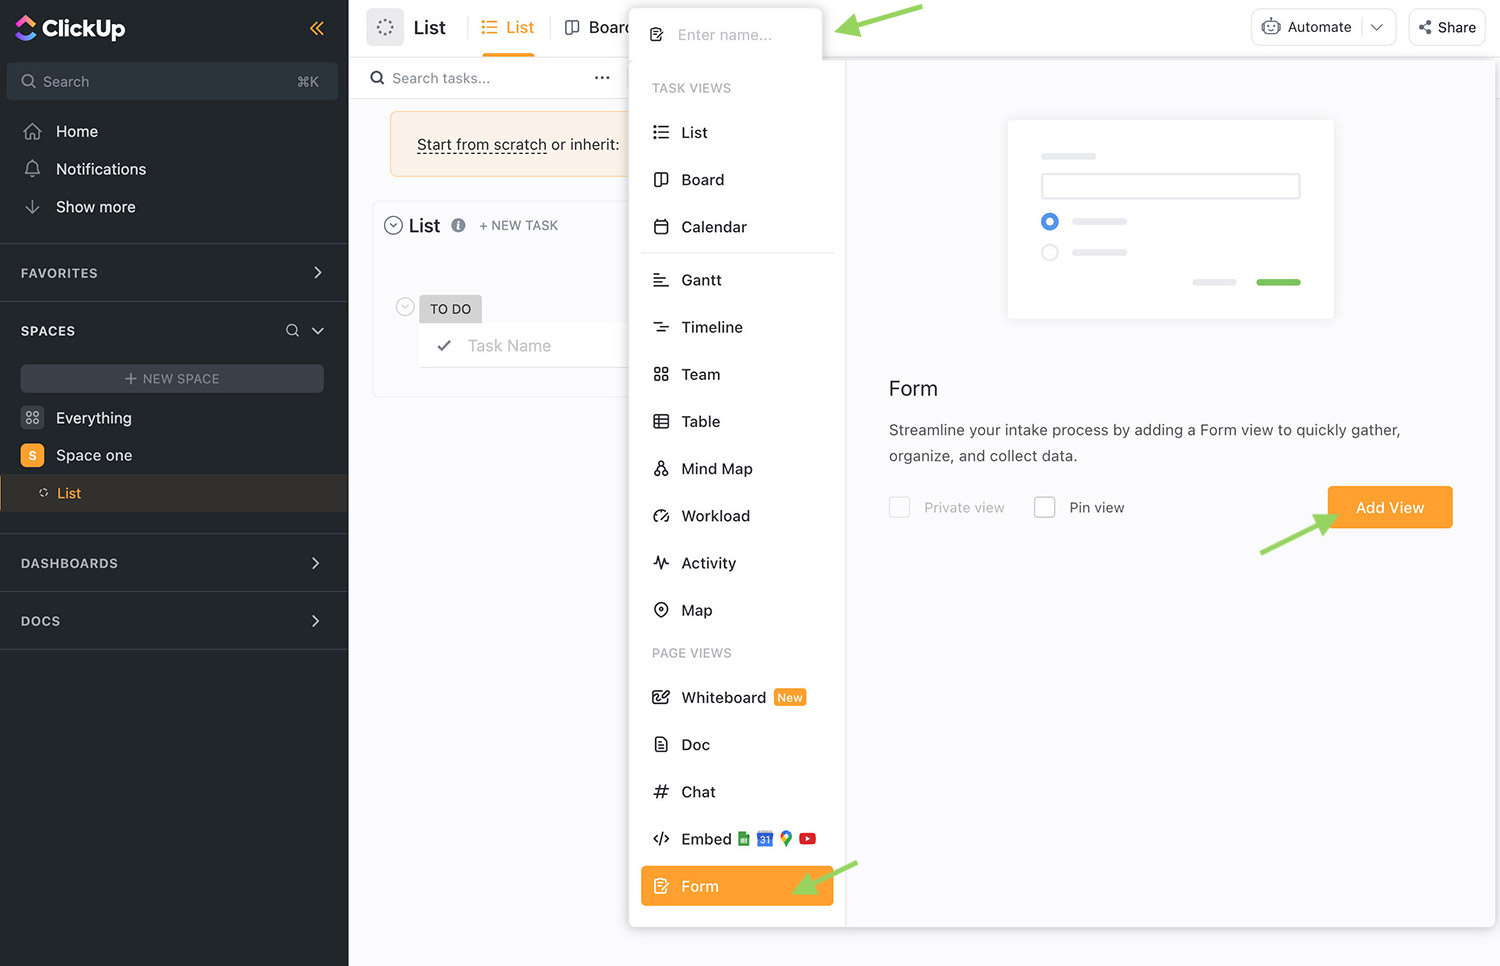
Task: Click the Automate button
Action: 1306,27
